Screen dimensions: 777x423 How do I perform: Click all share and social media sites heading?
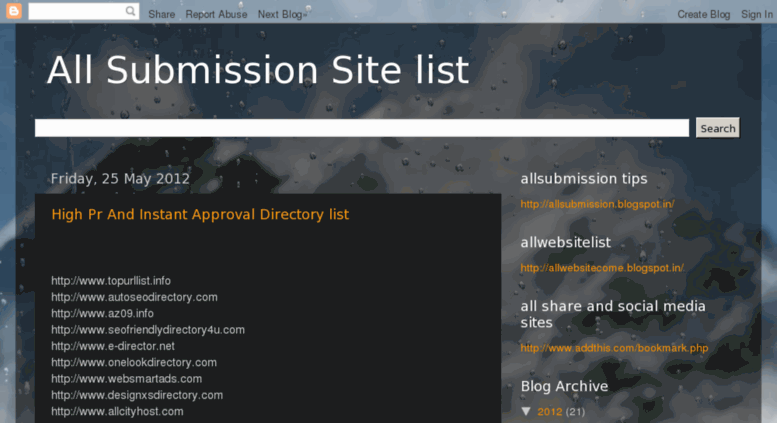pos(613,315)
